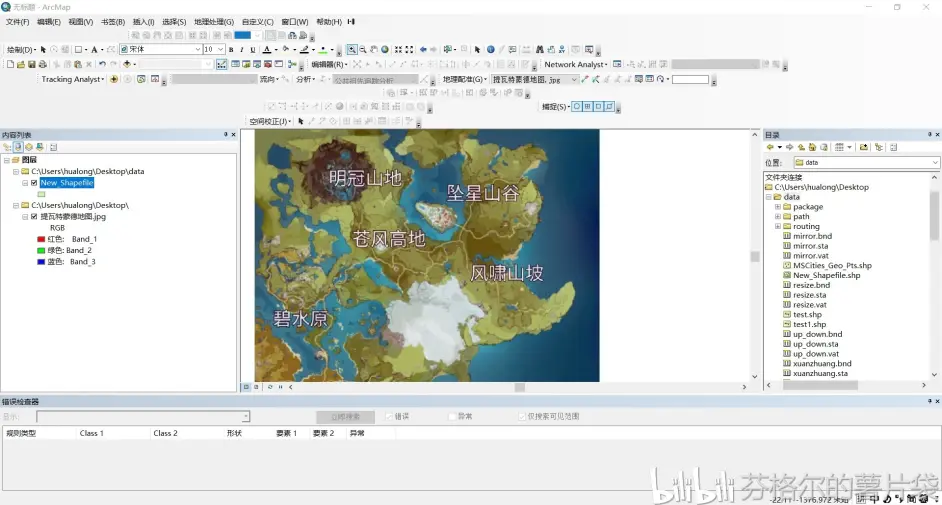The width and height of the screenshot is (942, 505).
Task: Toggle underline text formatting
Action: 253,49
